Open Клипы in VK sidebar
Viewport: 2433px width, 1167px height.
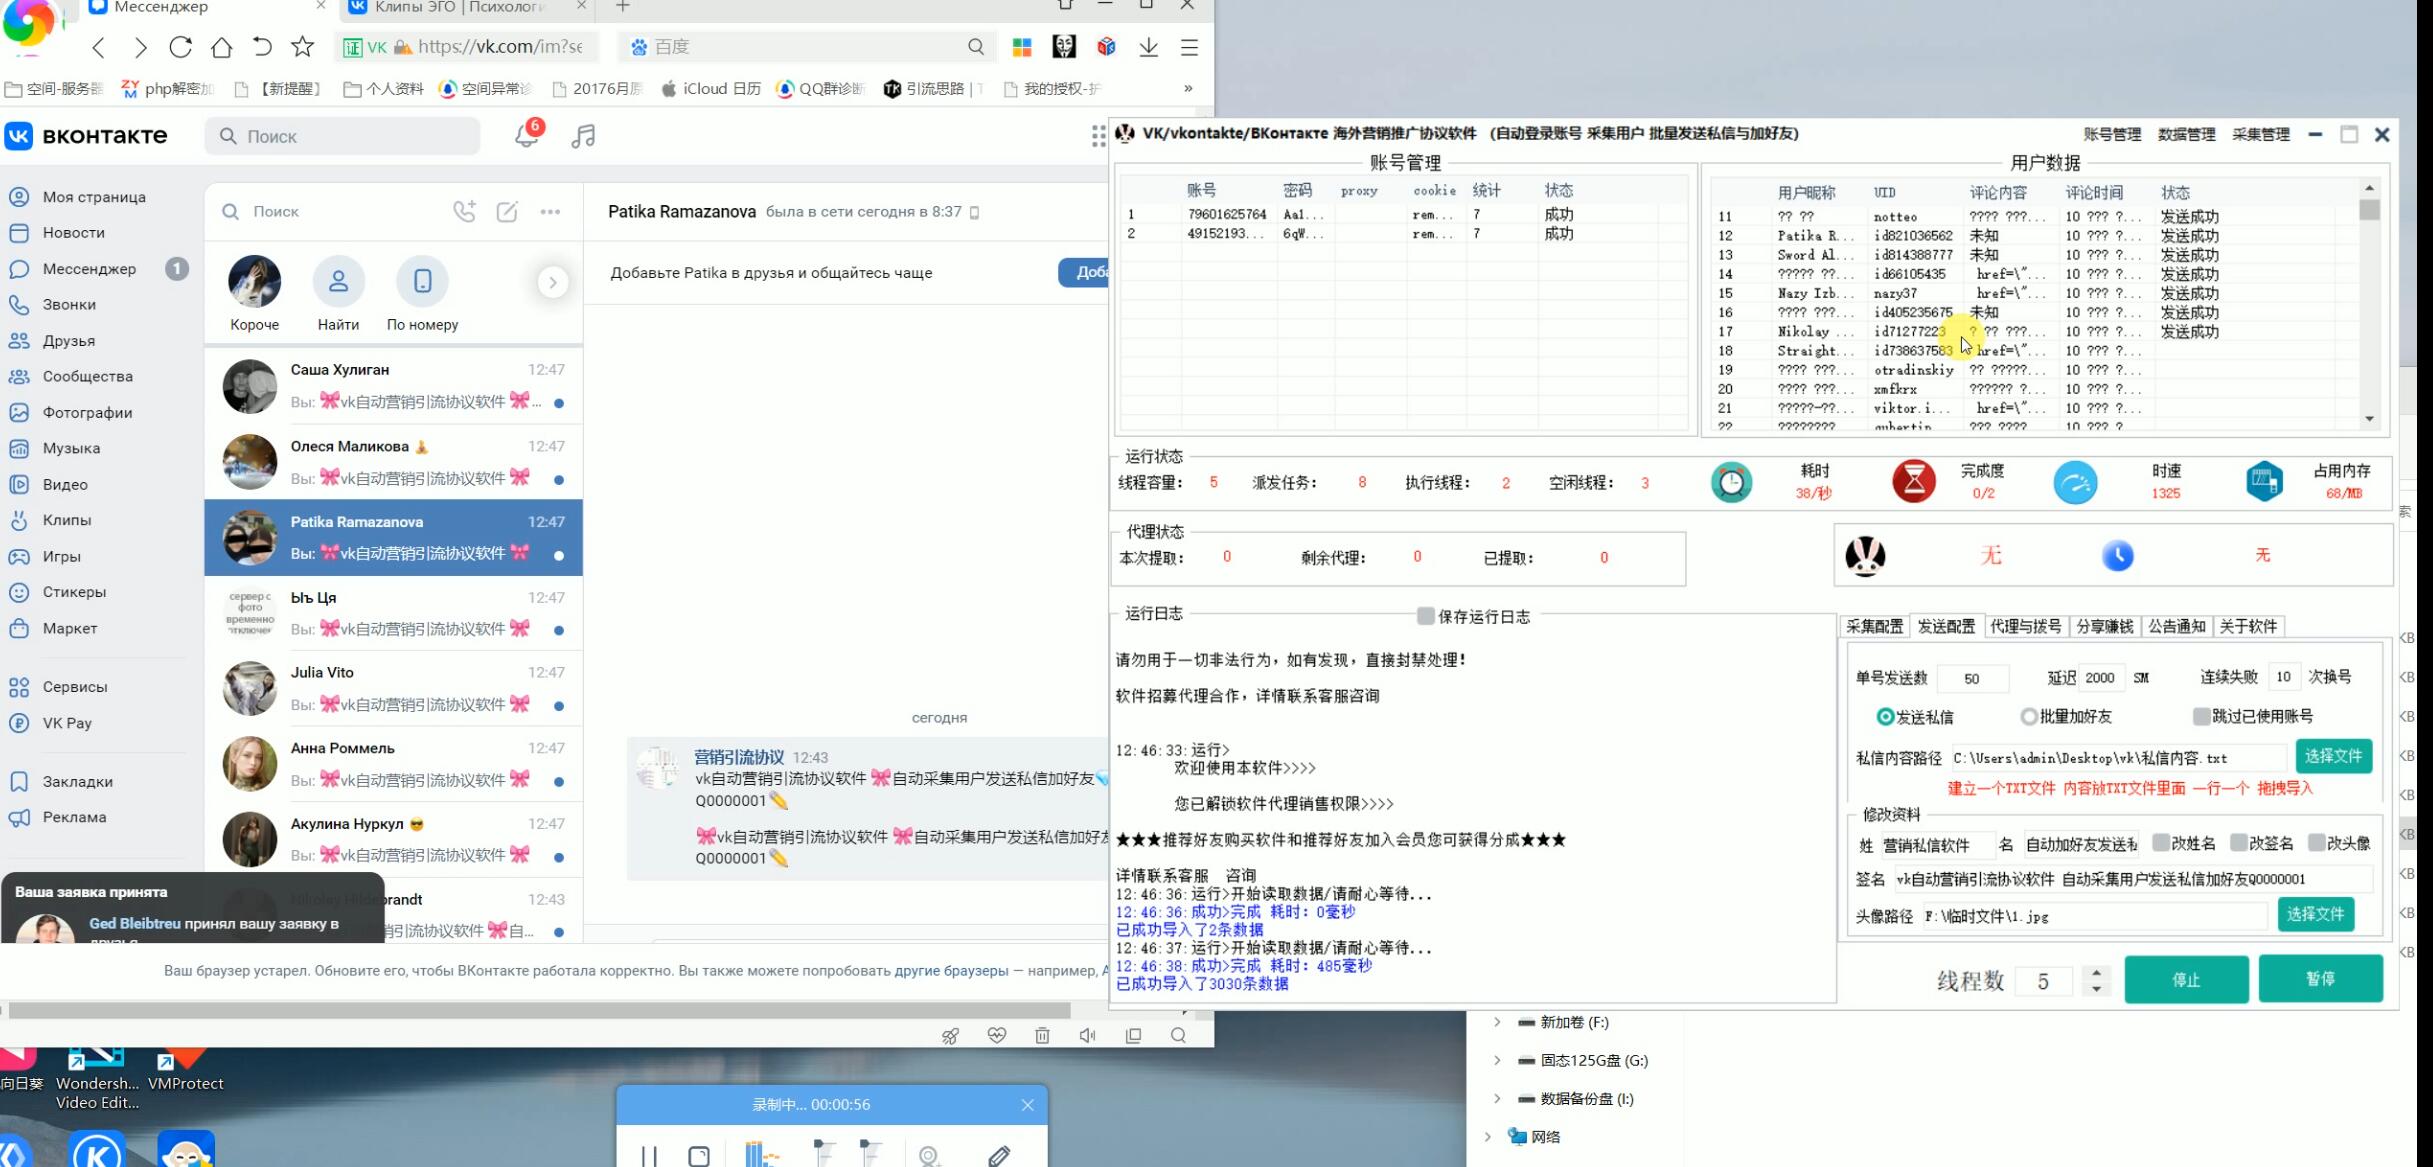pyautogui.click(x=66, y=520)
